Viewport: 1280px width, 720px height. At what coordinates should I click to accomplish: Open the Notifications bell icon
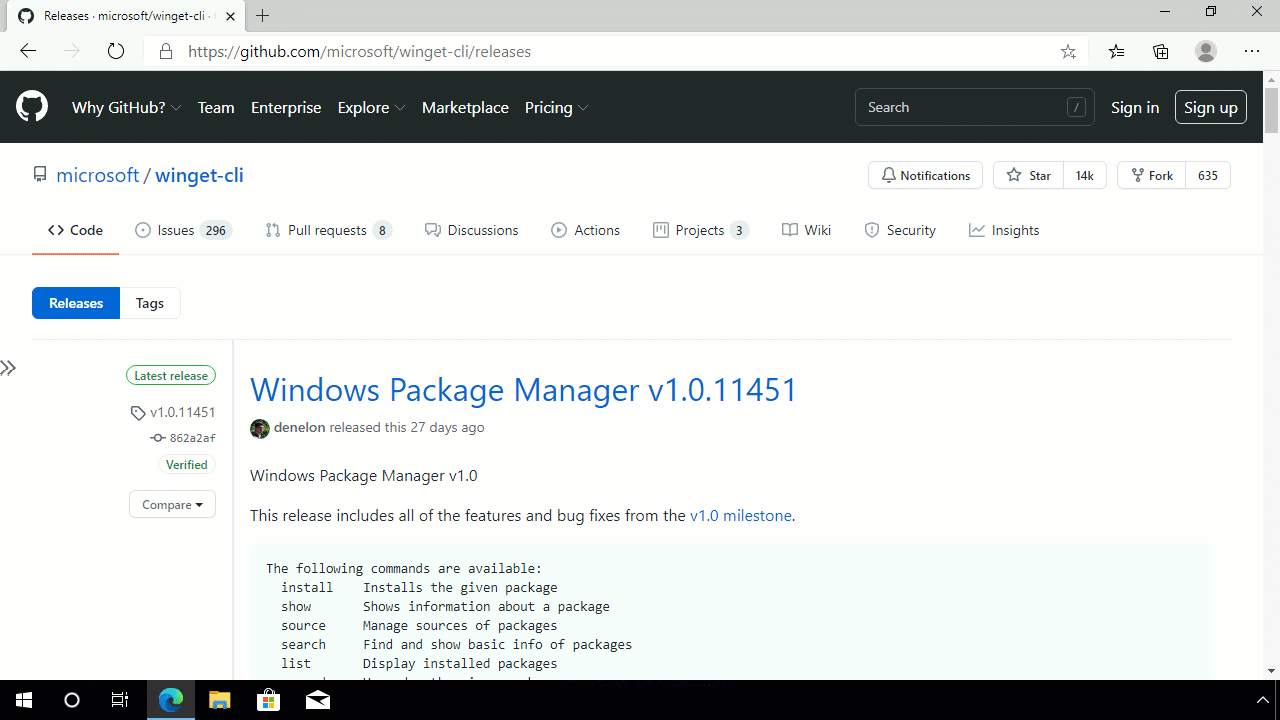coord(889,175)
